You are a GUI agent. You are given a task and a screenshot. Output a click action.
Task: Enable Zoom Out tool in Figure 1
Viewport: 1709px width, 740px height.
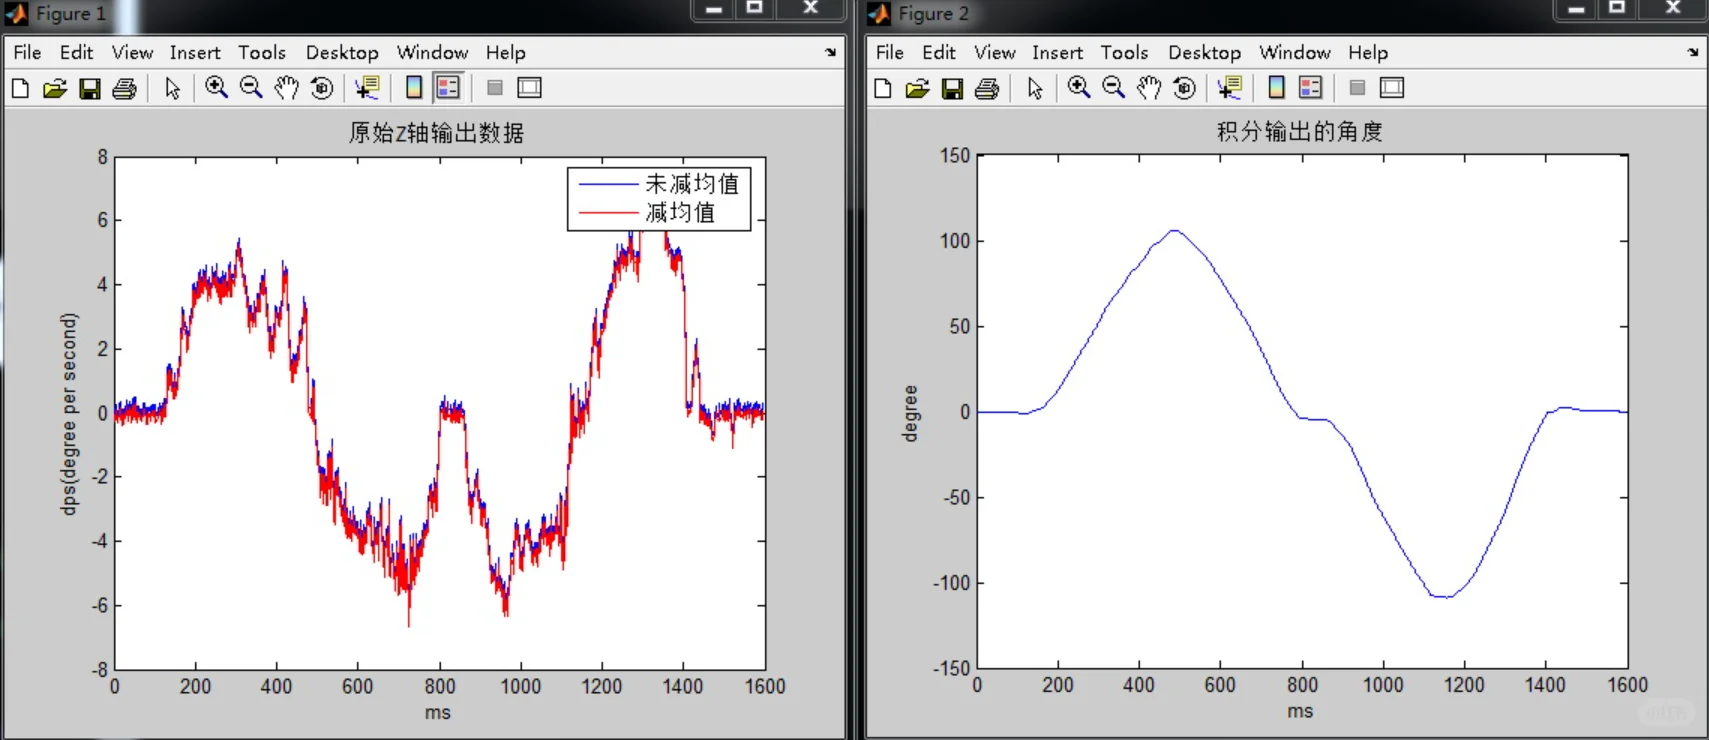point(251,88)
